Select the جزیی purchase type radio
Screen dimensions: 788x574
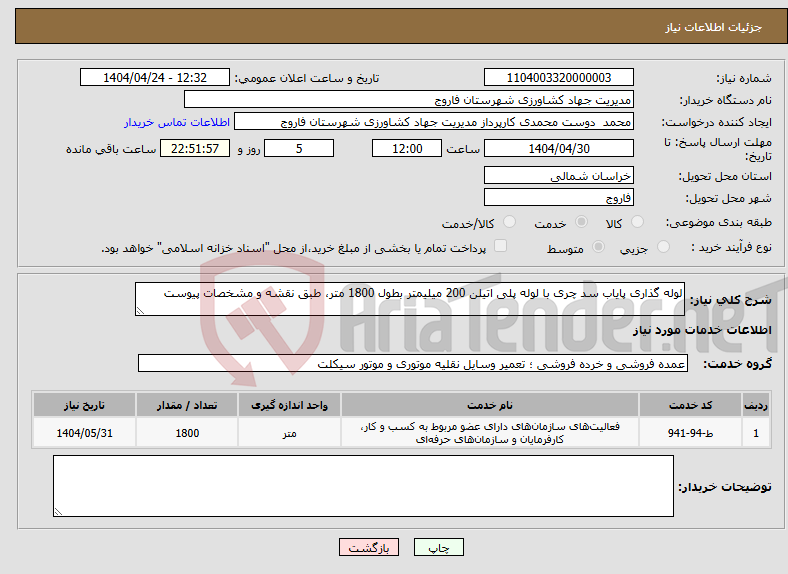pos(663,247)
